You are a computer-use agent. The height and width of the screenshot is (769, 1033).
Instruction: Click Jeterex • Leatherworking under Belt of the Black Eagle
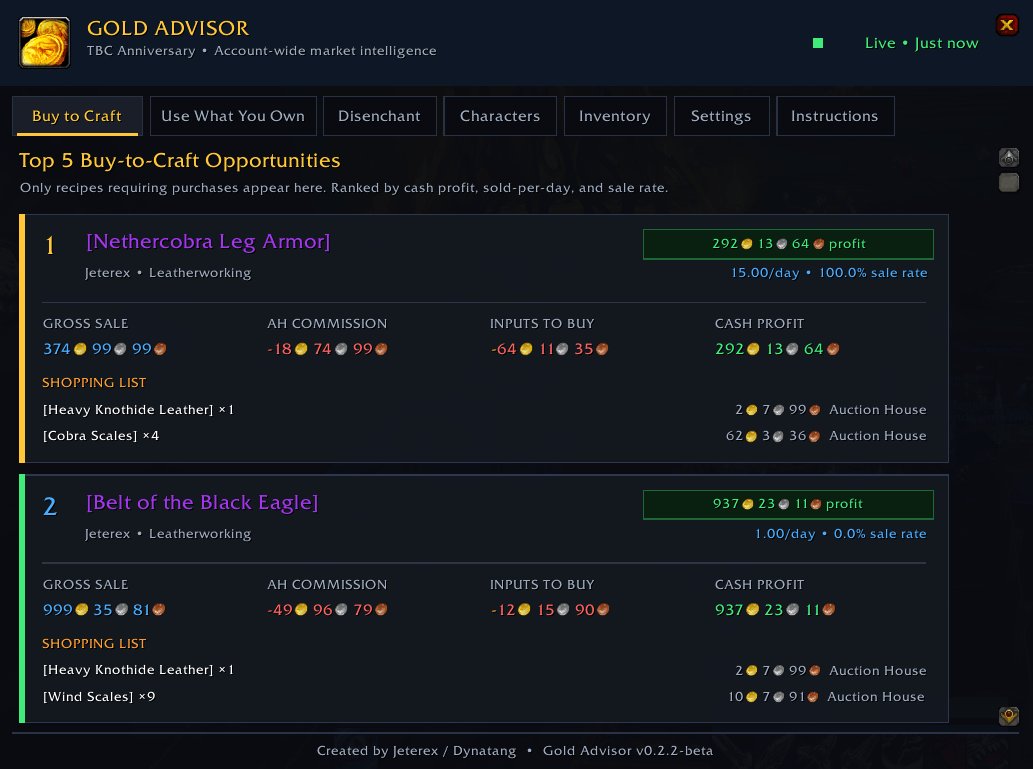pyautogui.click(x=168, y=534)
